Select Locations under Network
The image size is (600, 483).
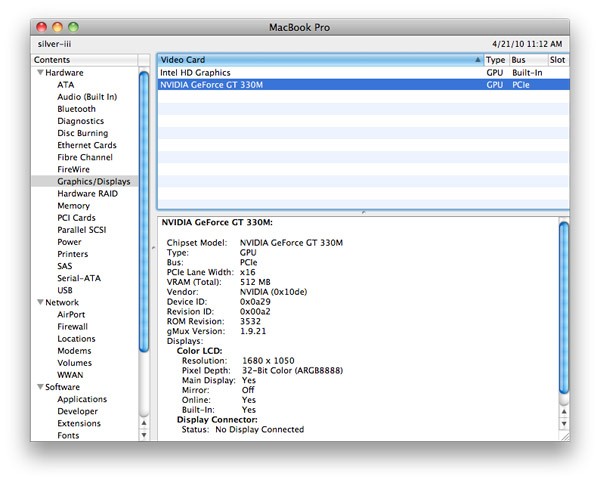click(x=76, y=339)
